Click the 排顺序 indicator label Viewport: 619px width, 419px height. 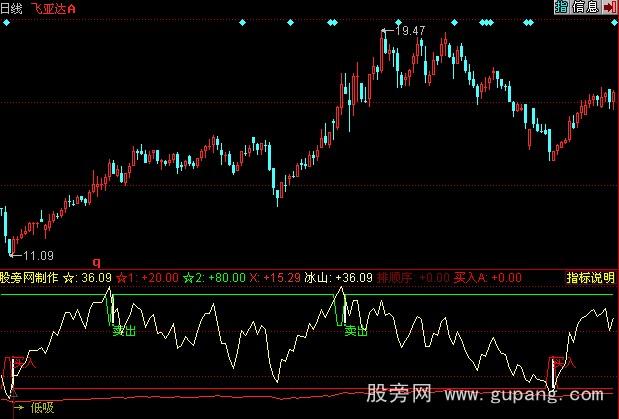coord(394,277)
